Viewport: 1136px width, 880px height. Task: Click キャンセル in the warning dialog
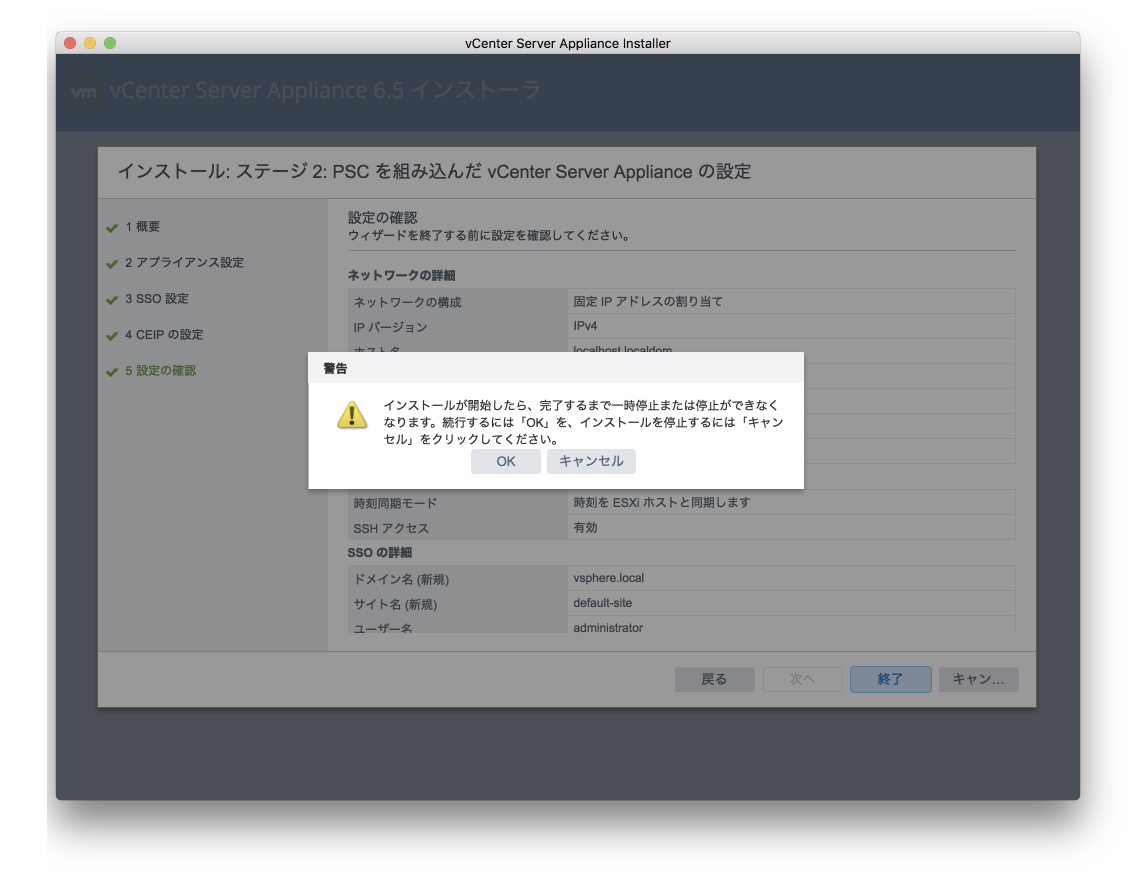point(591,461)
